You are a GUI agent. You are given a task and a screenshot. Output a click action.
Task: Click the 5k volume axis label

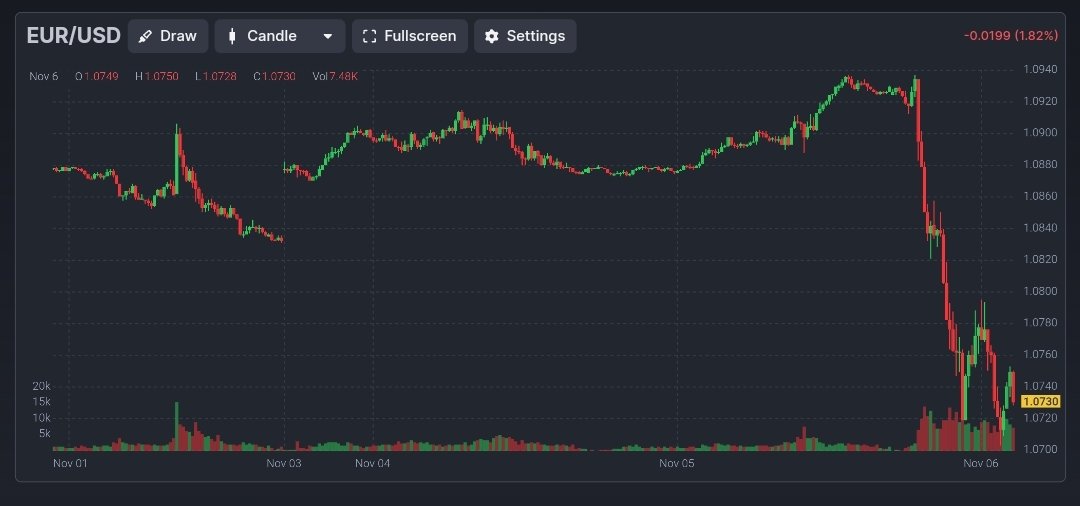(44, 434)
